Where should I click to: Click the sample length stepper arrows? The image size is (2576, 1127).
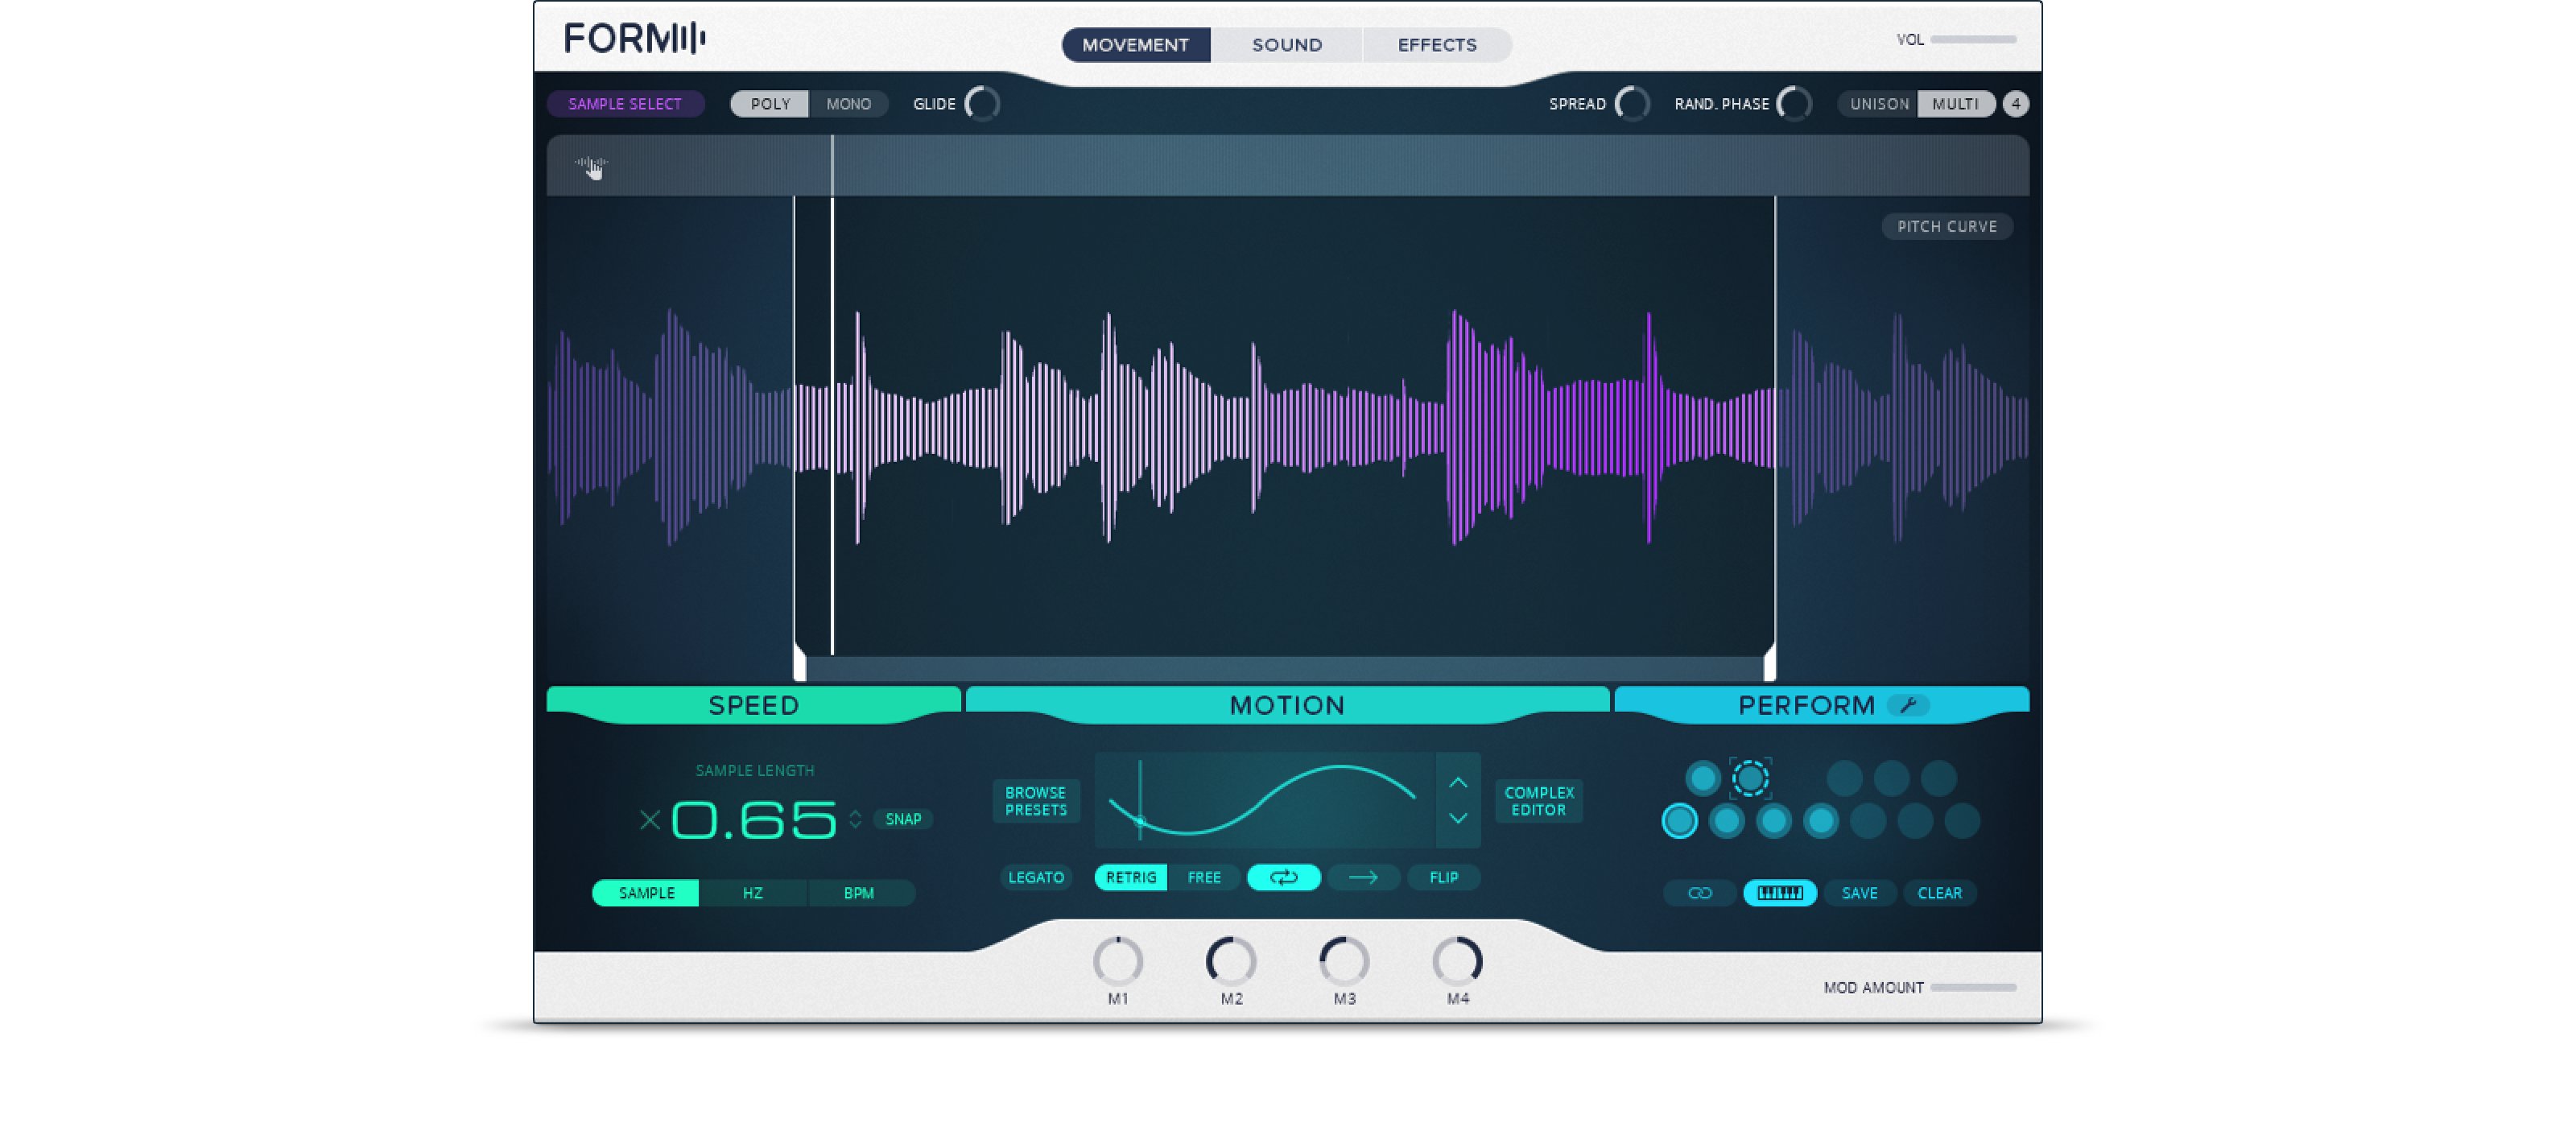point(855,819)
